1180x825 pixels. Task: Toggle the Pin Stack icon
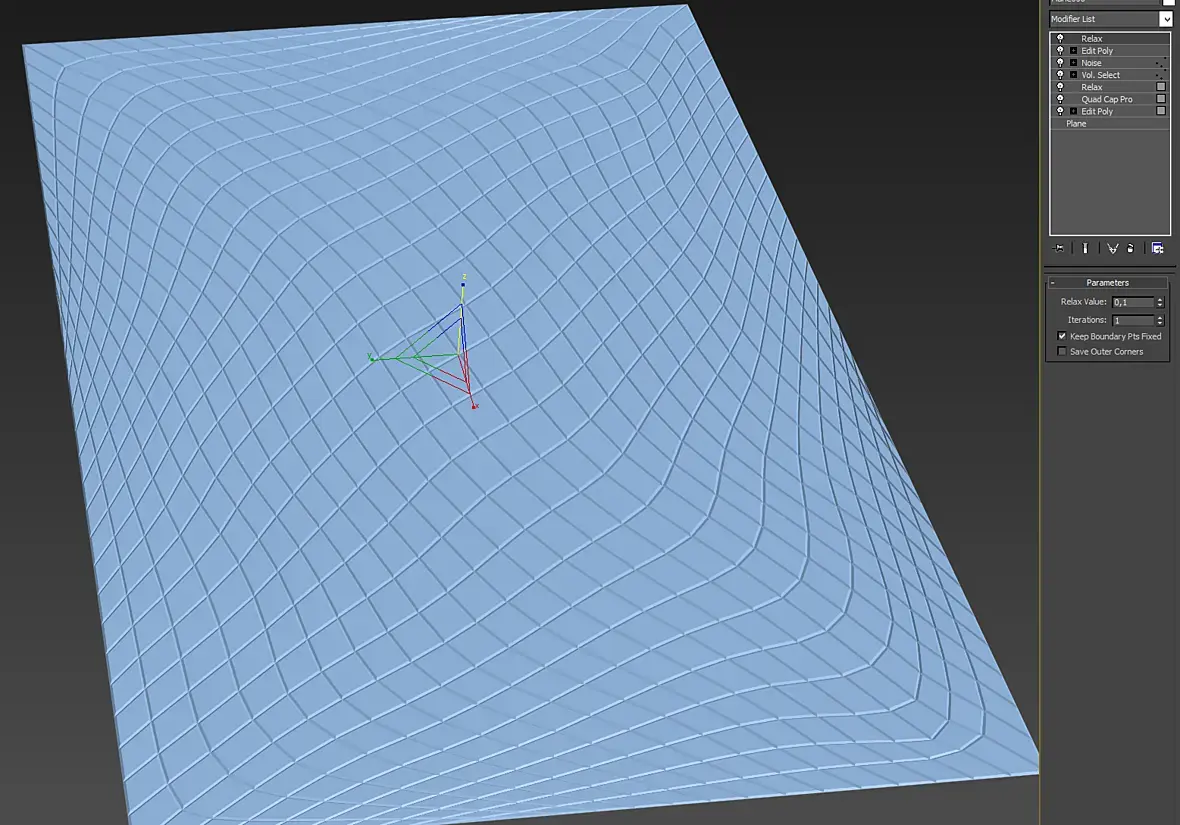[x=1059, y=248]
